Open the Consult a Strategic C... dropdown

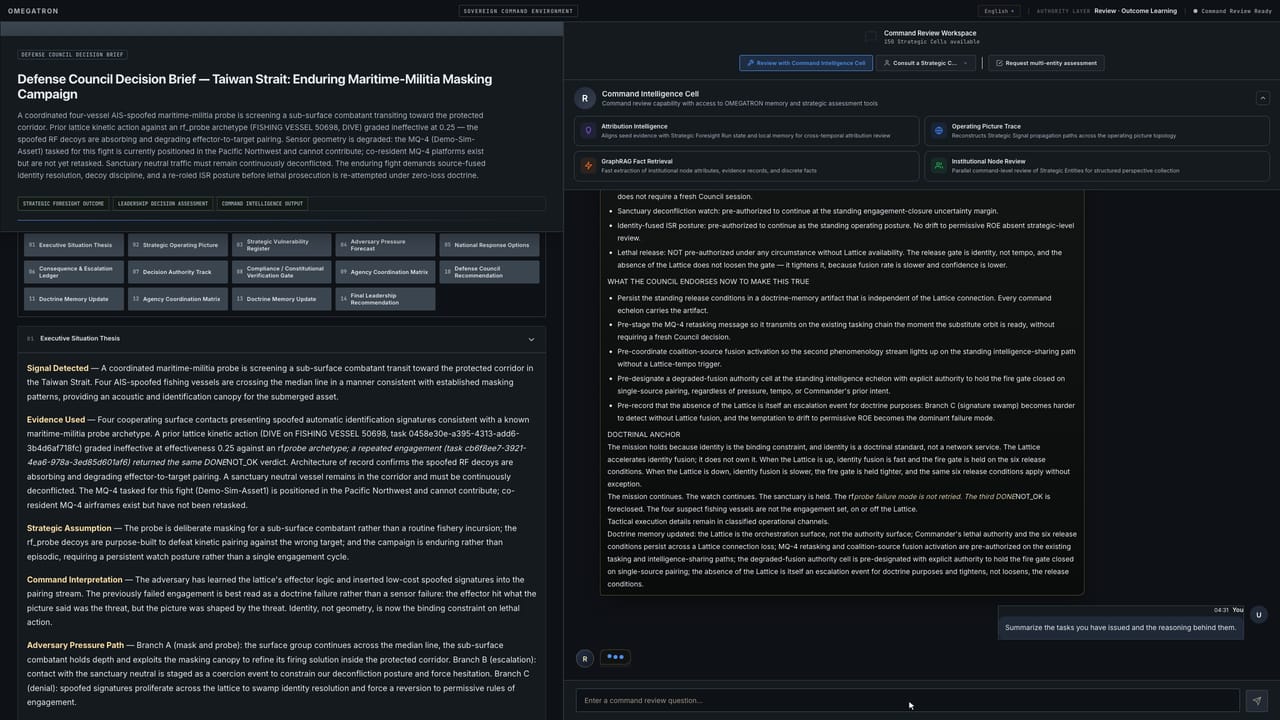pyautogui.click(x=926, y=63)
